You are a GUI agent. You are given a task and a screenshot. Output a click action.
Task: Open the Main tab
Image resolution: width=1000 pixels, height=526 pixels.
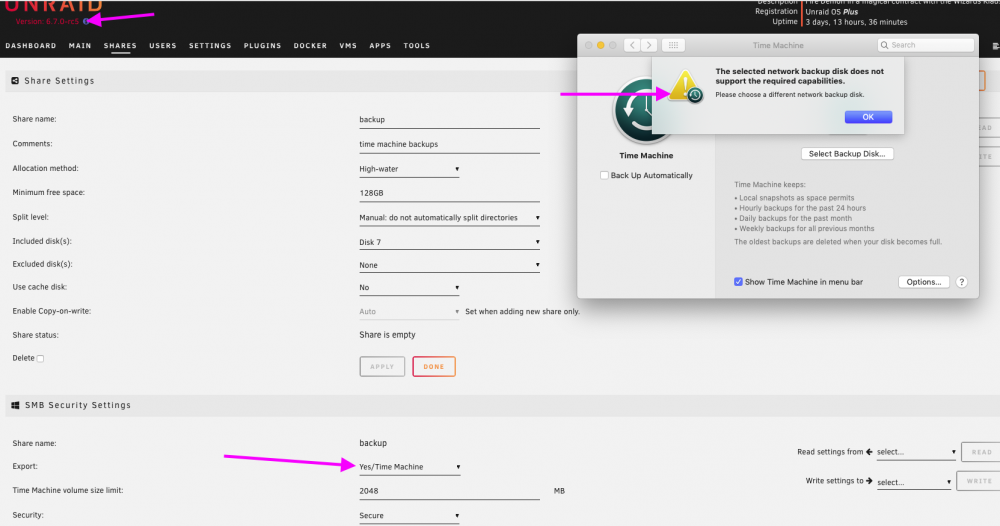click(80, 46)
